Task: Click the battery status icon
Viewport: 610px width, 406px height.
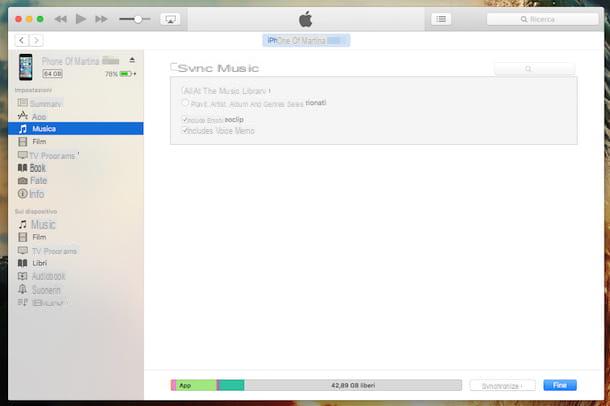Action: tap(126, 74)
